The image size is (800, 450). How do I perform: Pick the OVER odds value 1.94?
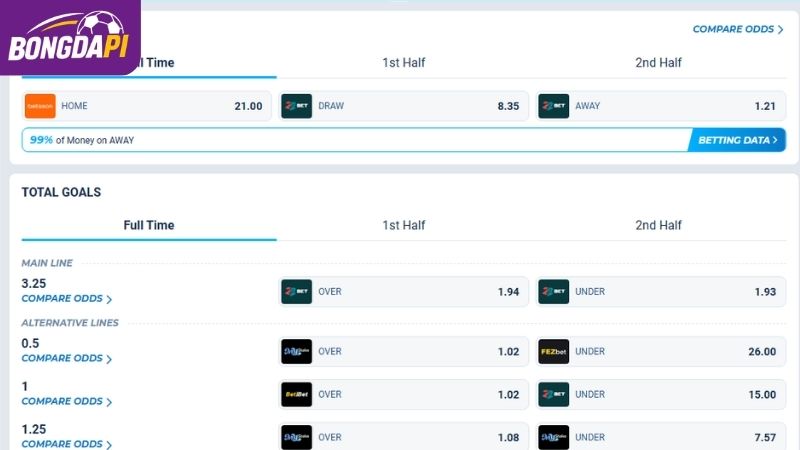[x=508, y=292]
